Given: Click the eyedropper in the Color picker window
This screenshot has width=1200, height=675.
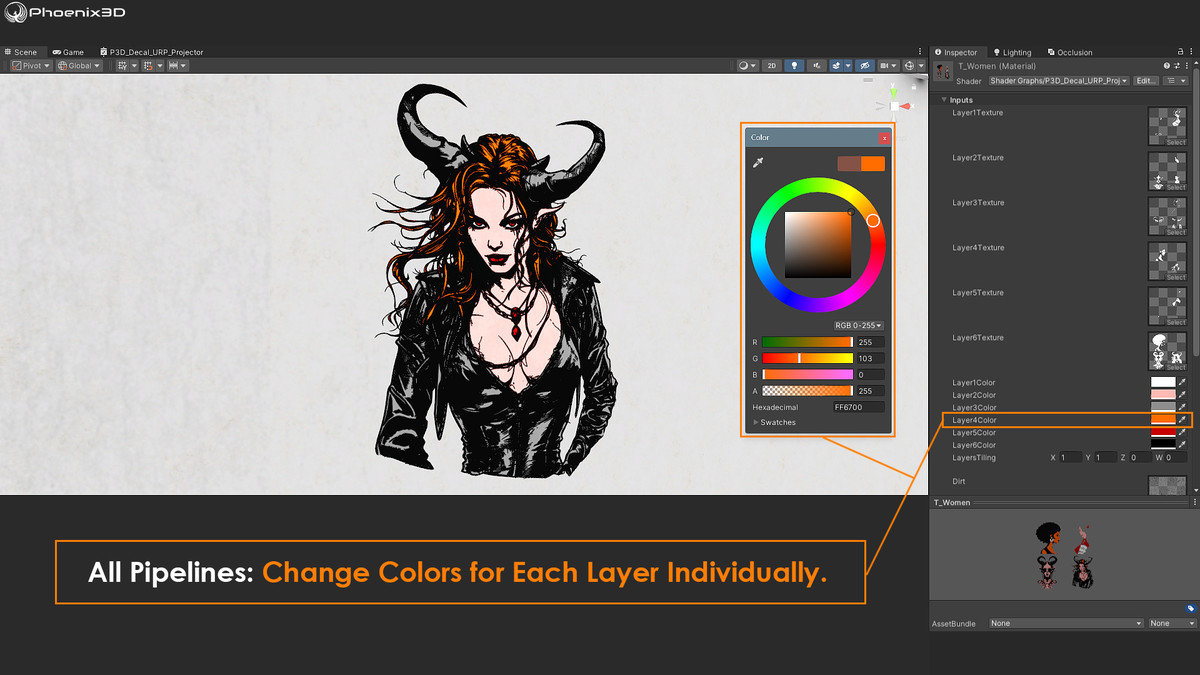Looking at the screenshot, I should point(758,163).
